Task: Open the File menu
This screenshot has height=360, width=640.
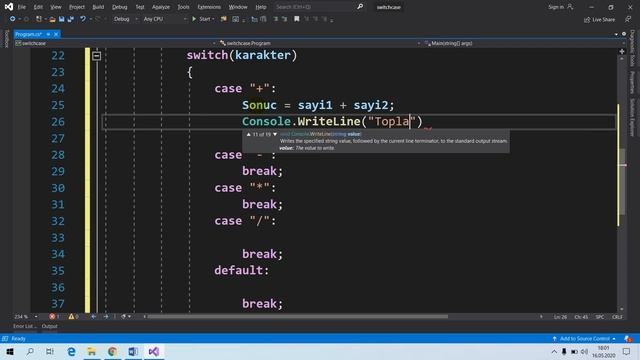Action: (x=22, y=7)
